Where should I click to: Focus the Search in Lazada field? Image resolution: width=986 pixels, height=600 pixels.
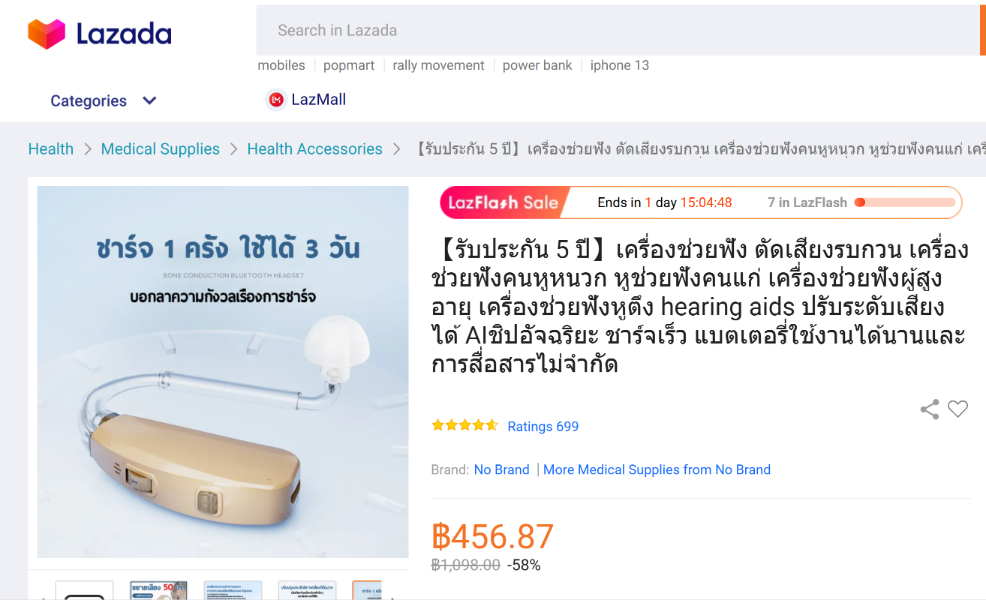click(618, 30)
